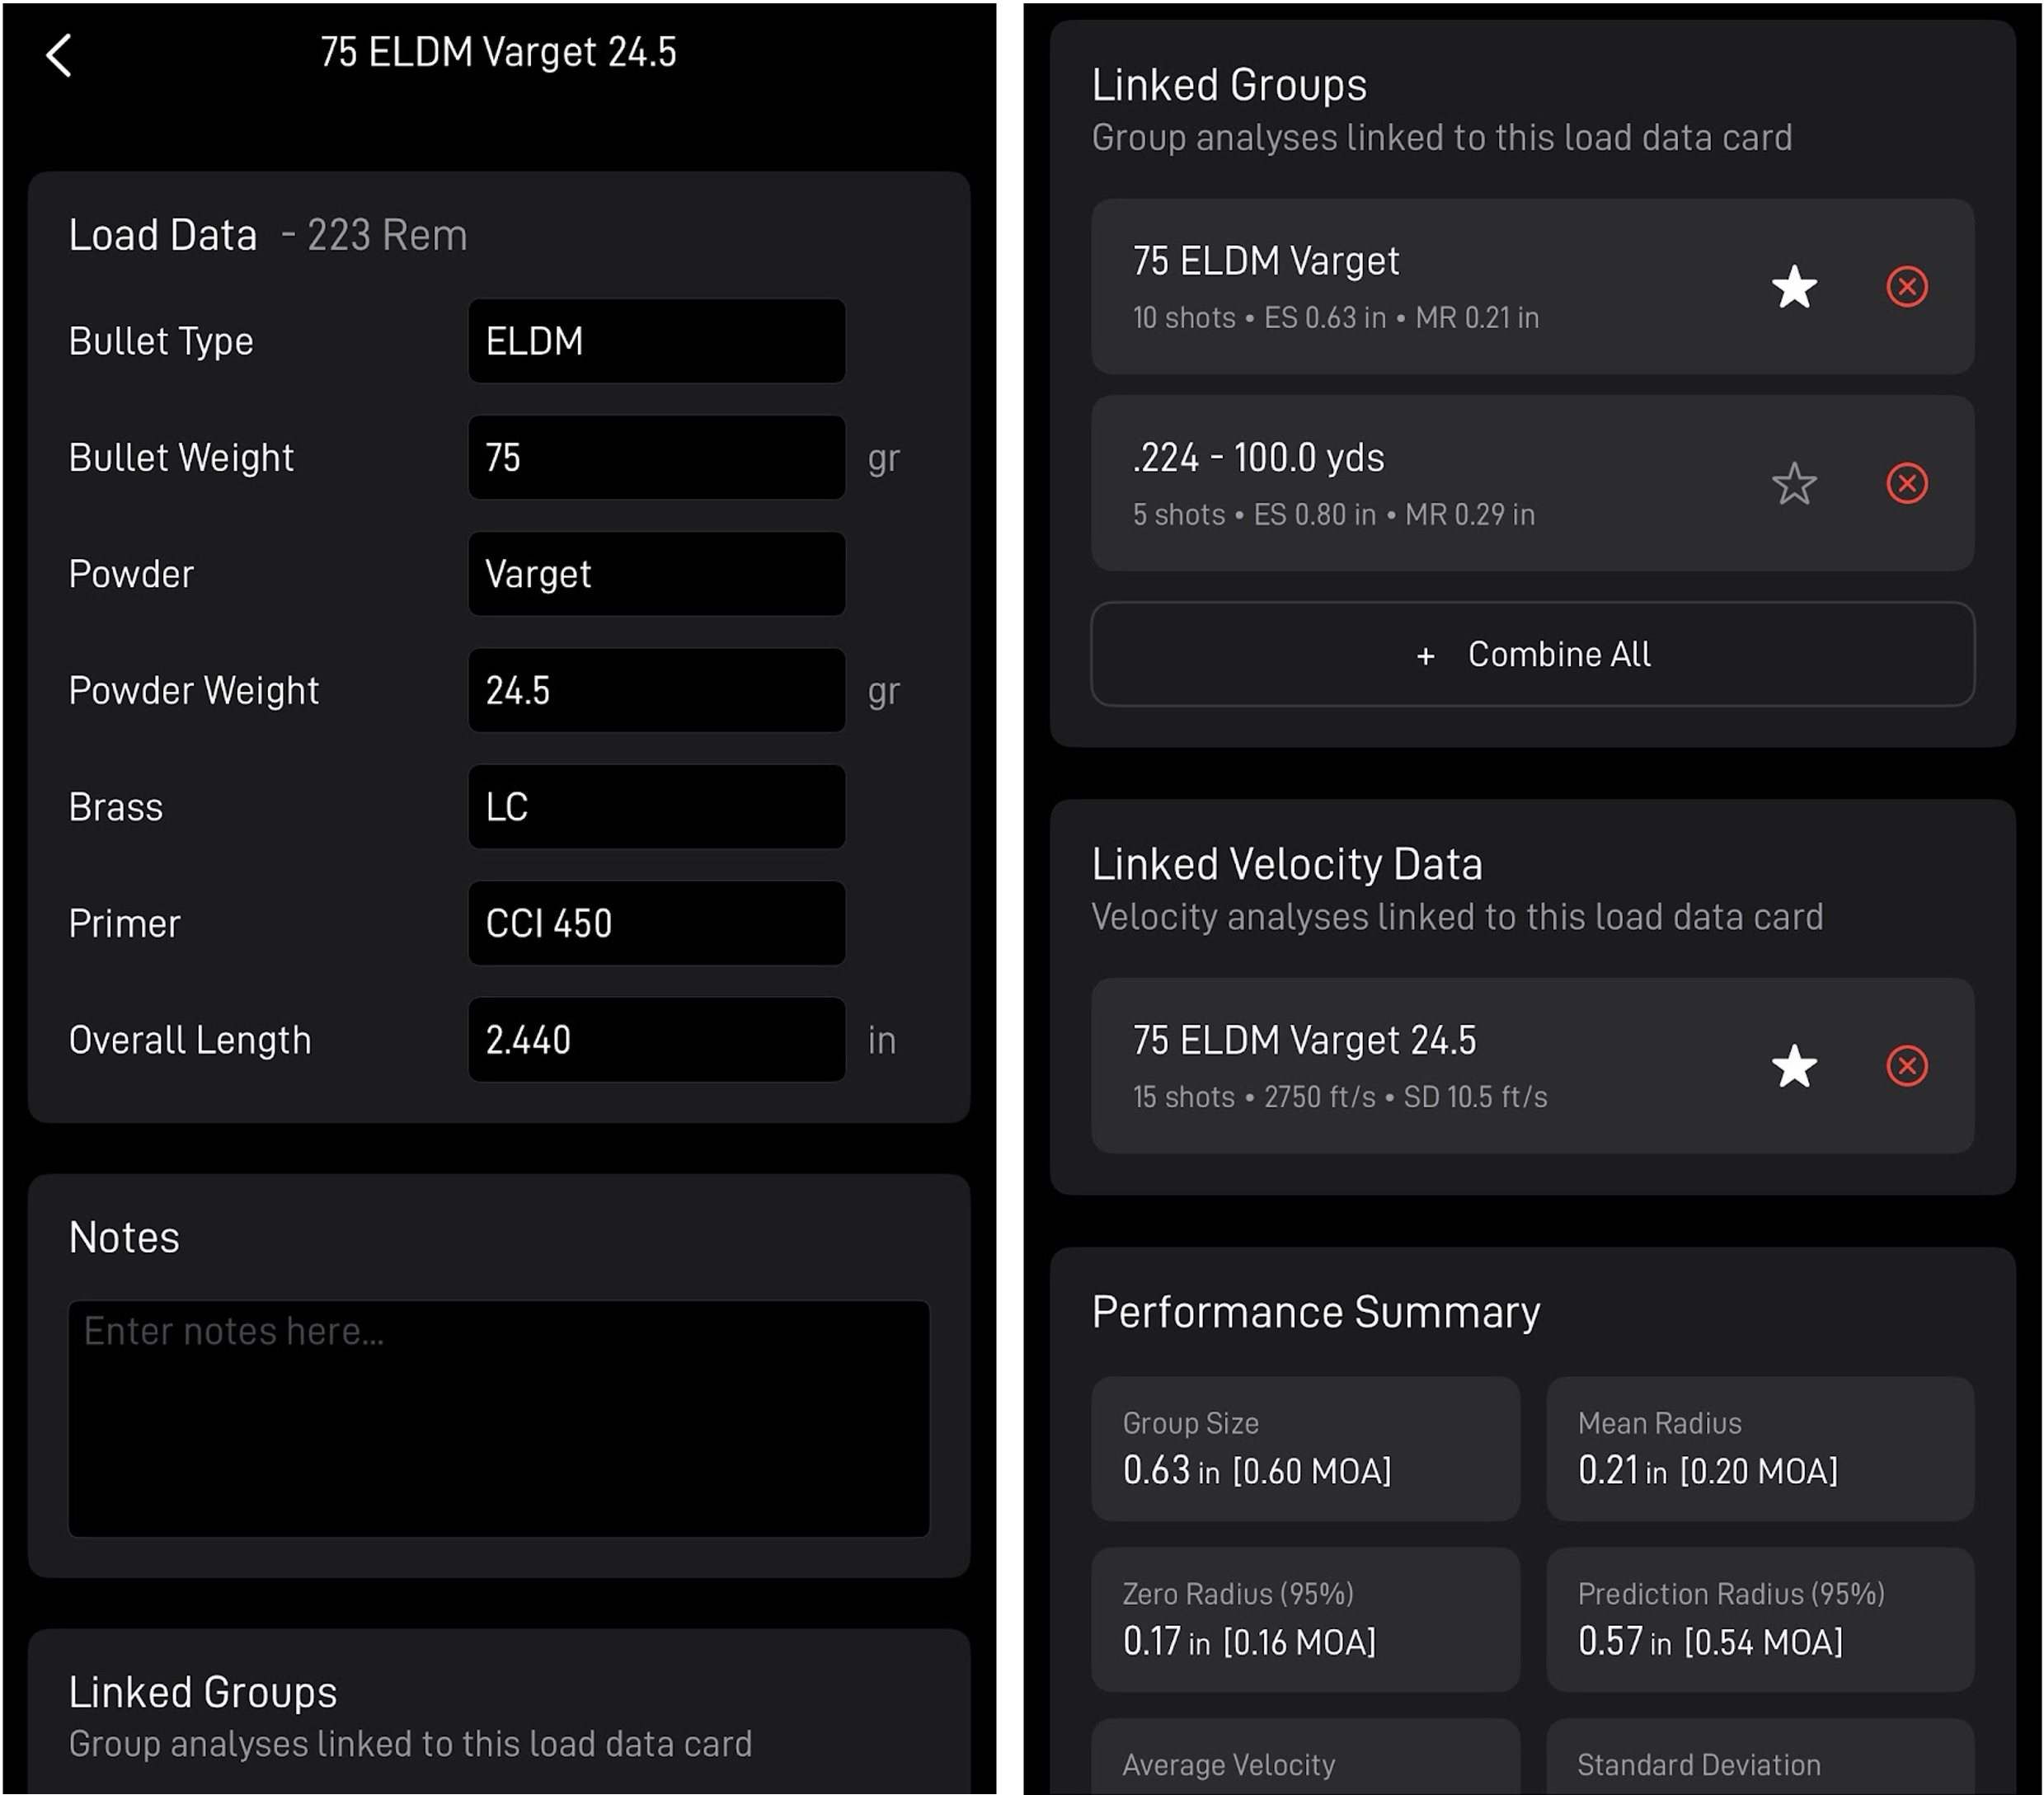Remove the 75 ELDM Varget linked group
This screenshot has height=1795, width=2044.
(1907, 287)
